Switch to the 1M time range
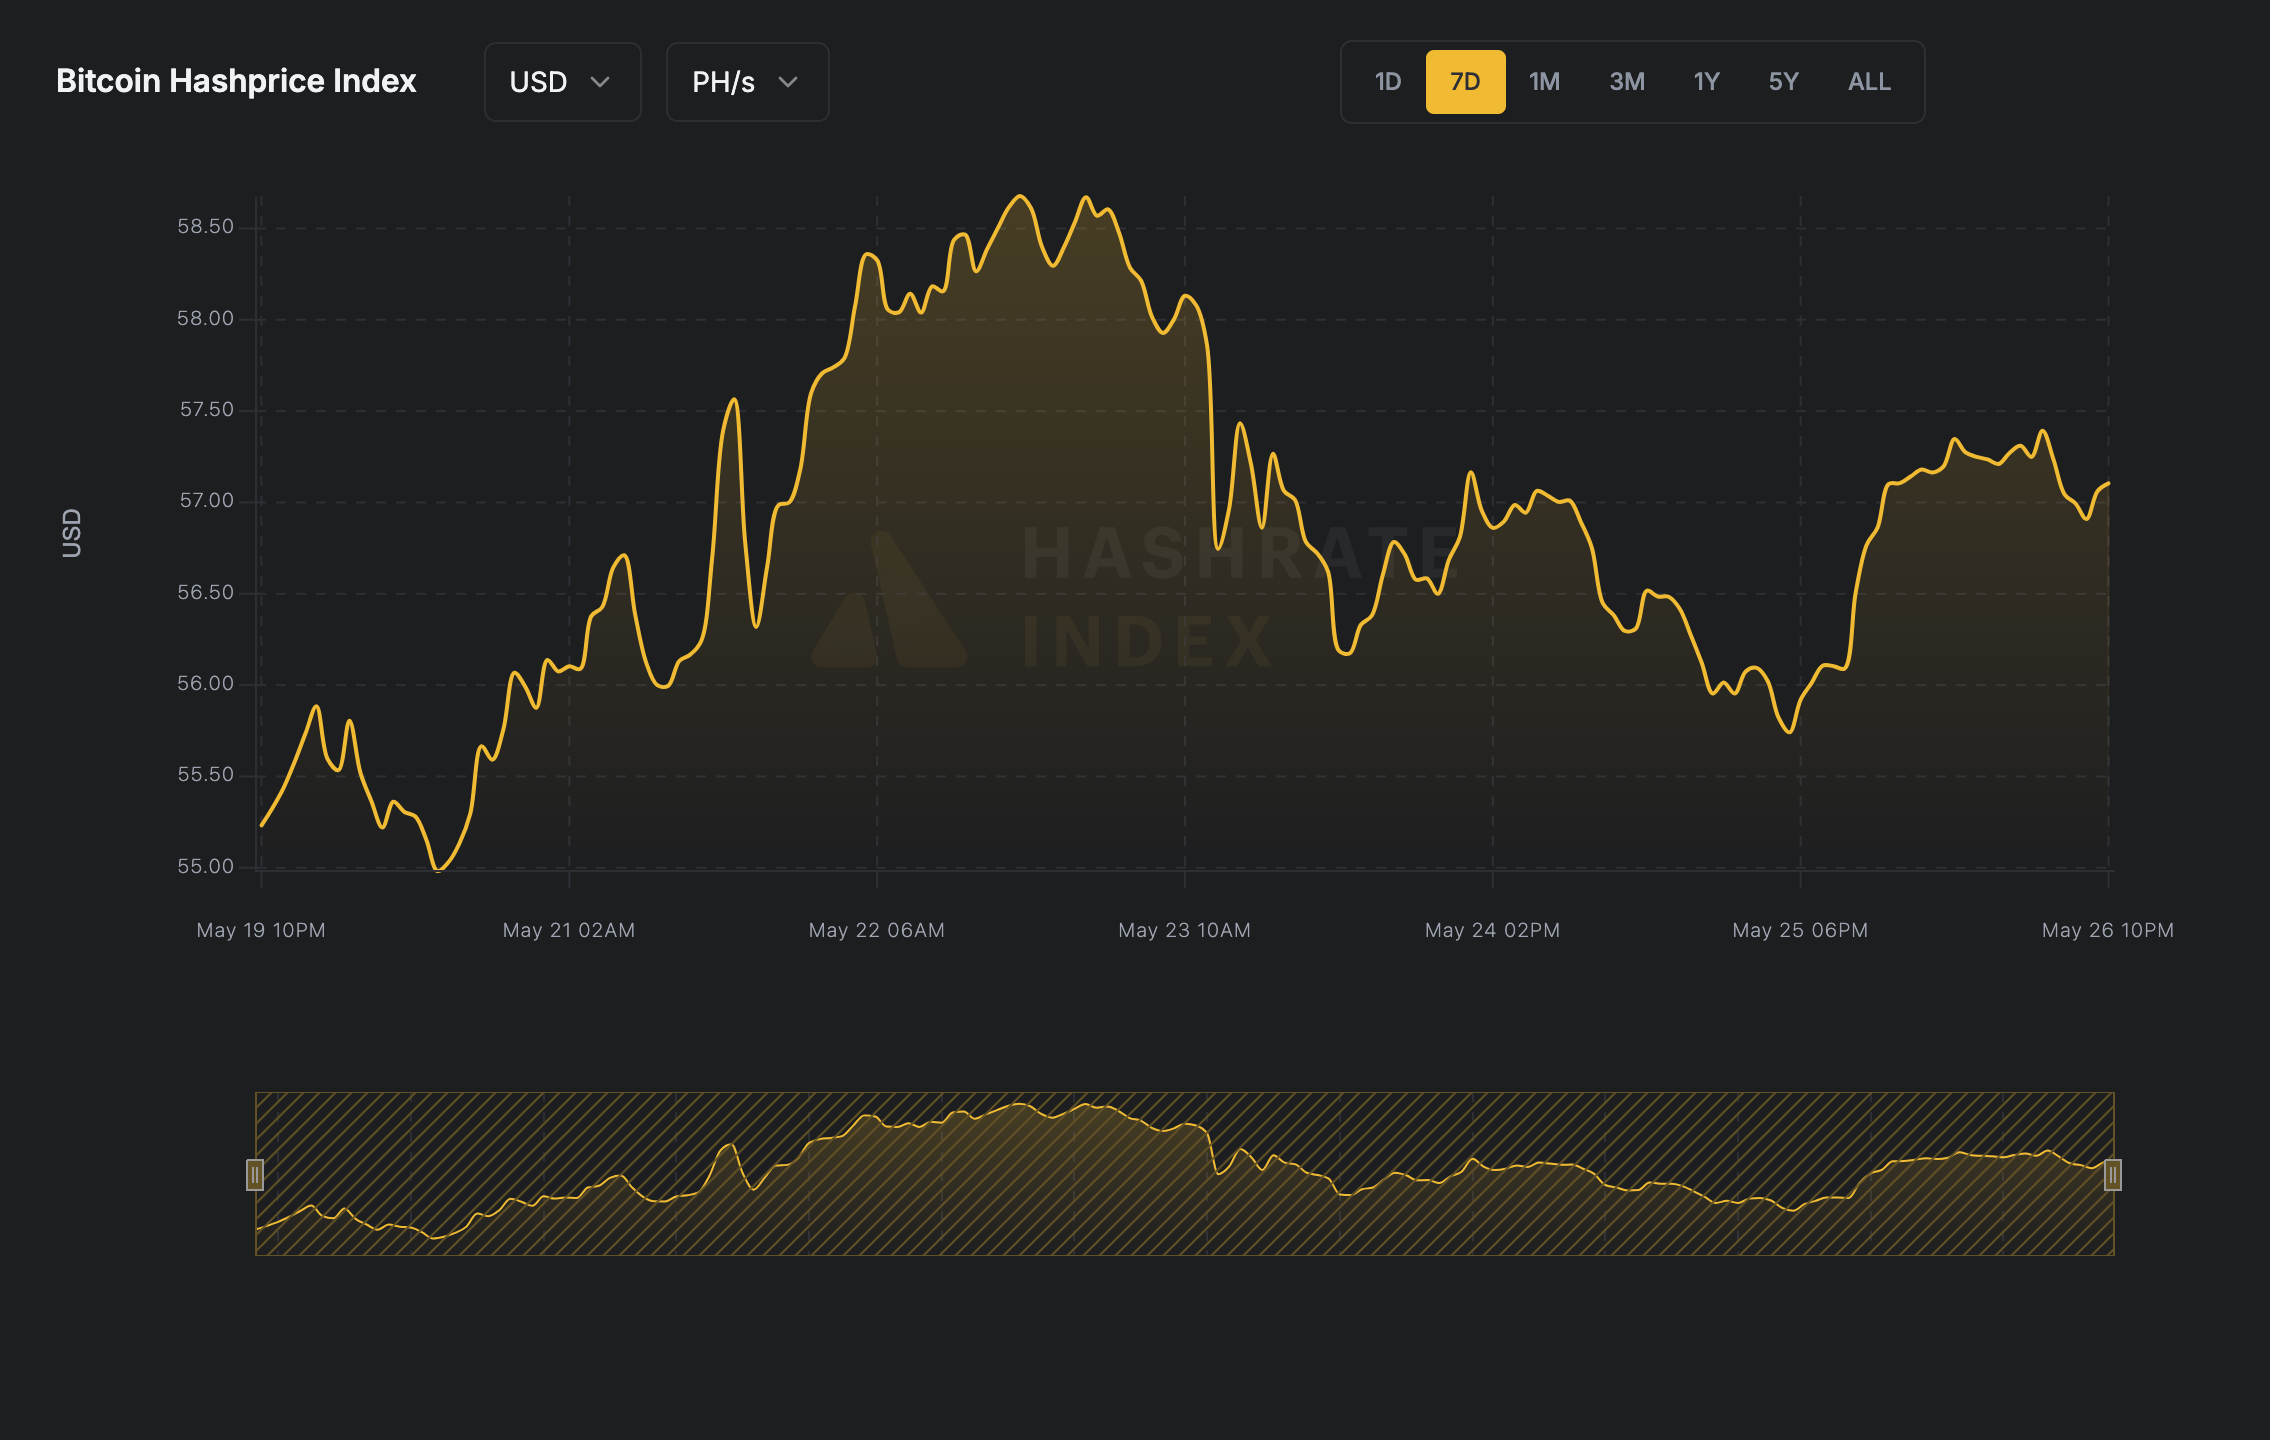This screenshot has height=1440, width=2270. click(x=1544, y=82)
